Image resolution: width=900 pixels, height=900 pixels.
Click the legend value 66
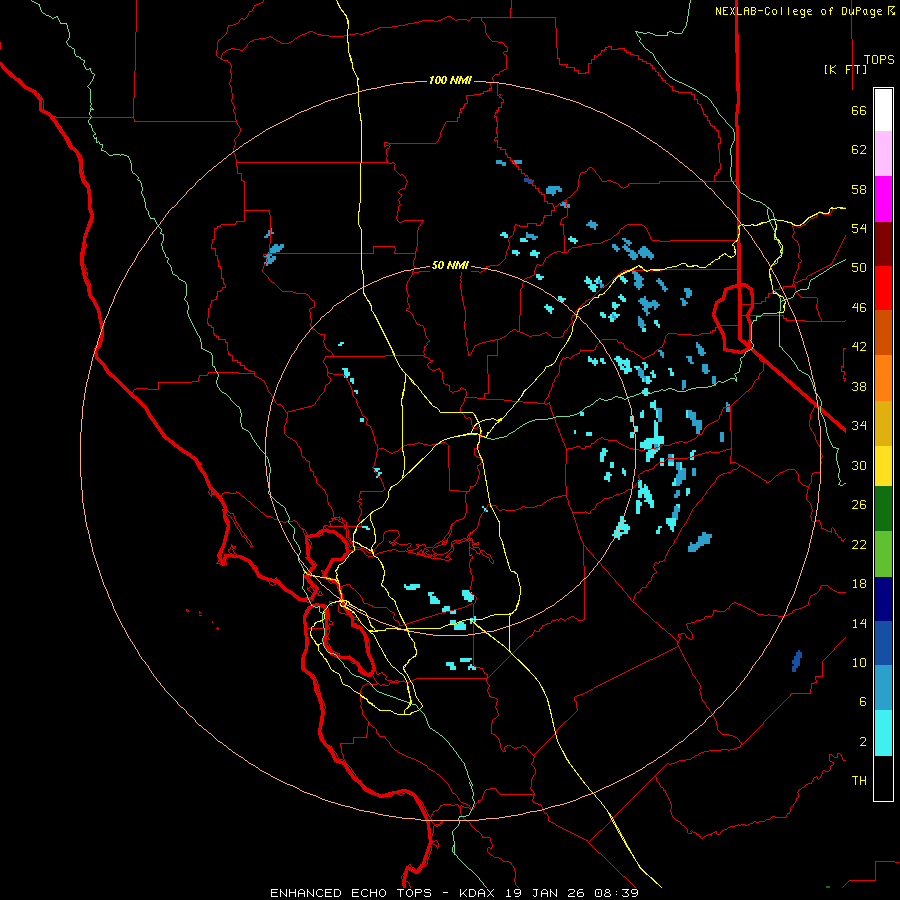859,111
